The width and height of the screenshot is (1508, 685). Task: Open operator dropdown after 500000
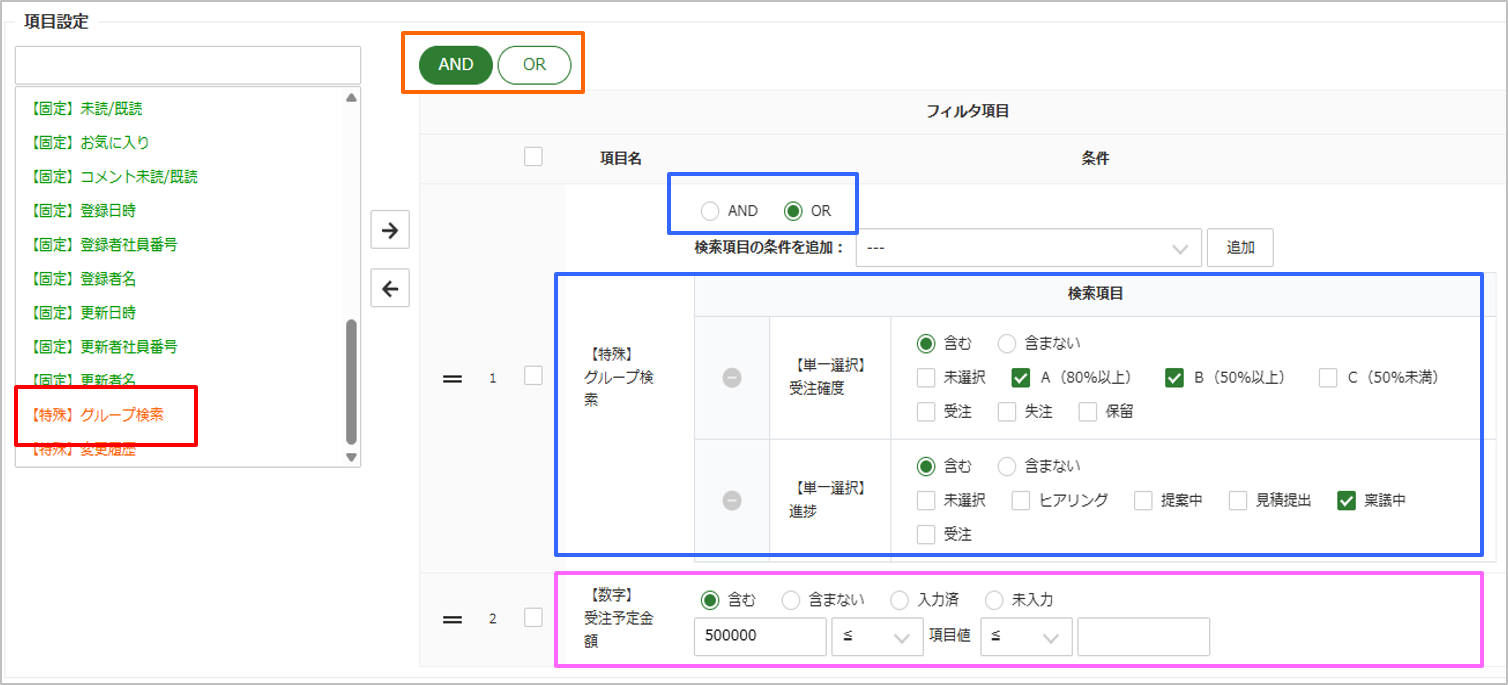877,637
